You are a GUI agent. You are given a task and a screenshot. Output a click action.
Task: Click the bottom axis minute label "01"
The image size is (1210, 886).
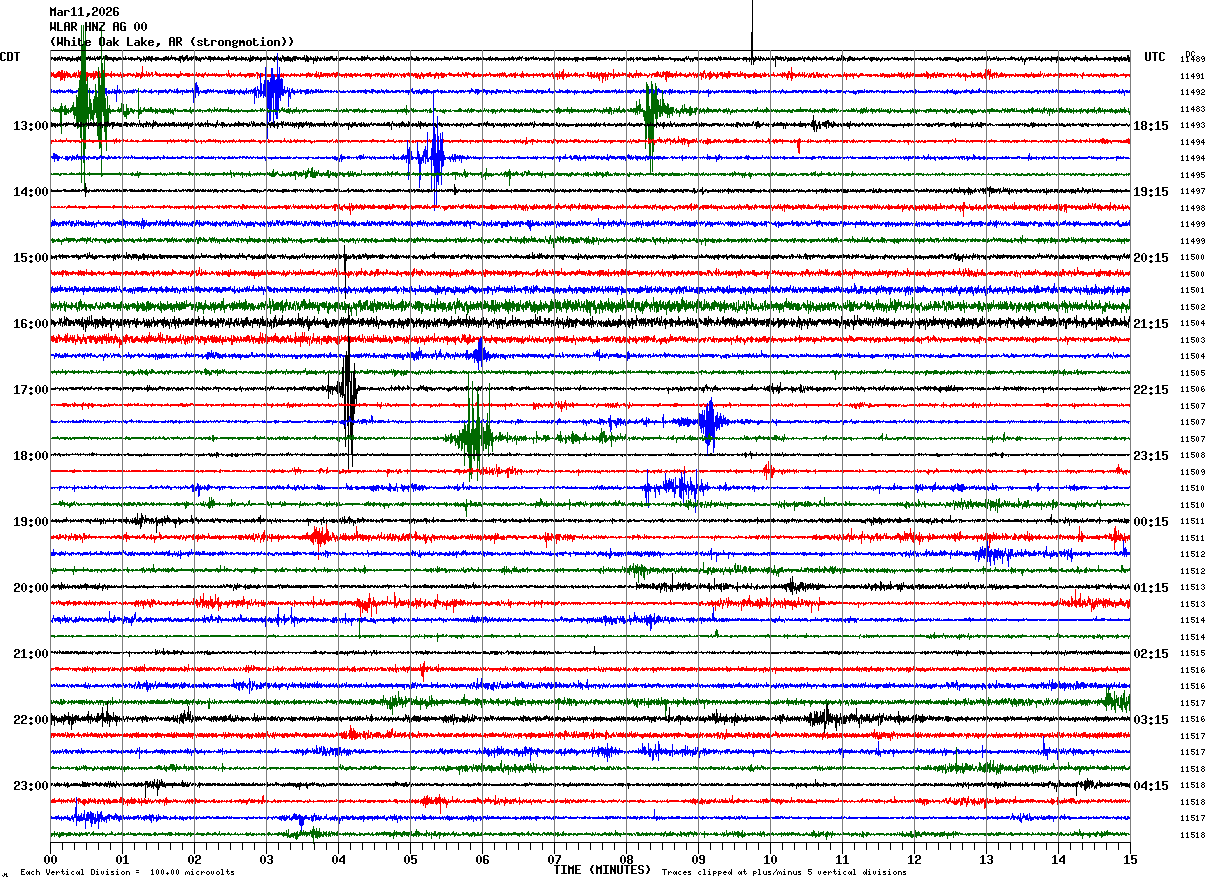click(x=122, y=859)
